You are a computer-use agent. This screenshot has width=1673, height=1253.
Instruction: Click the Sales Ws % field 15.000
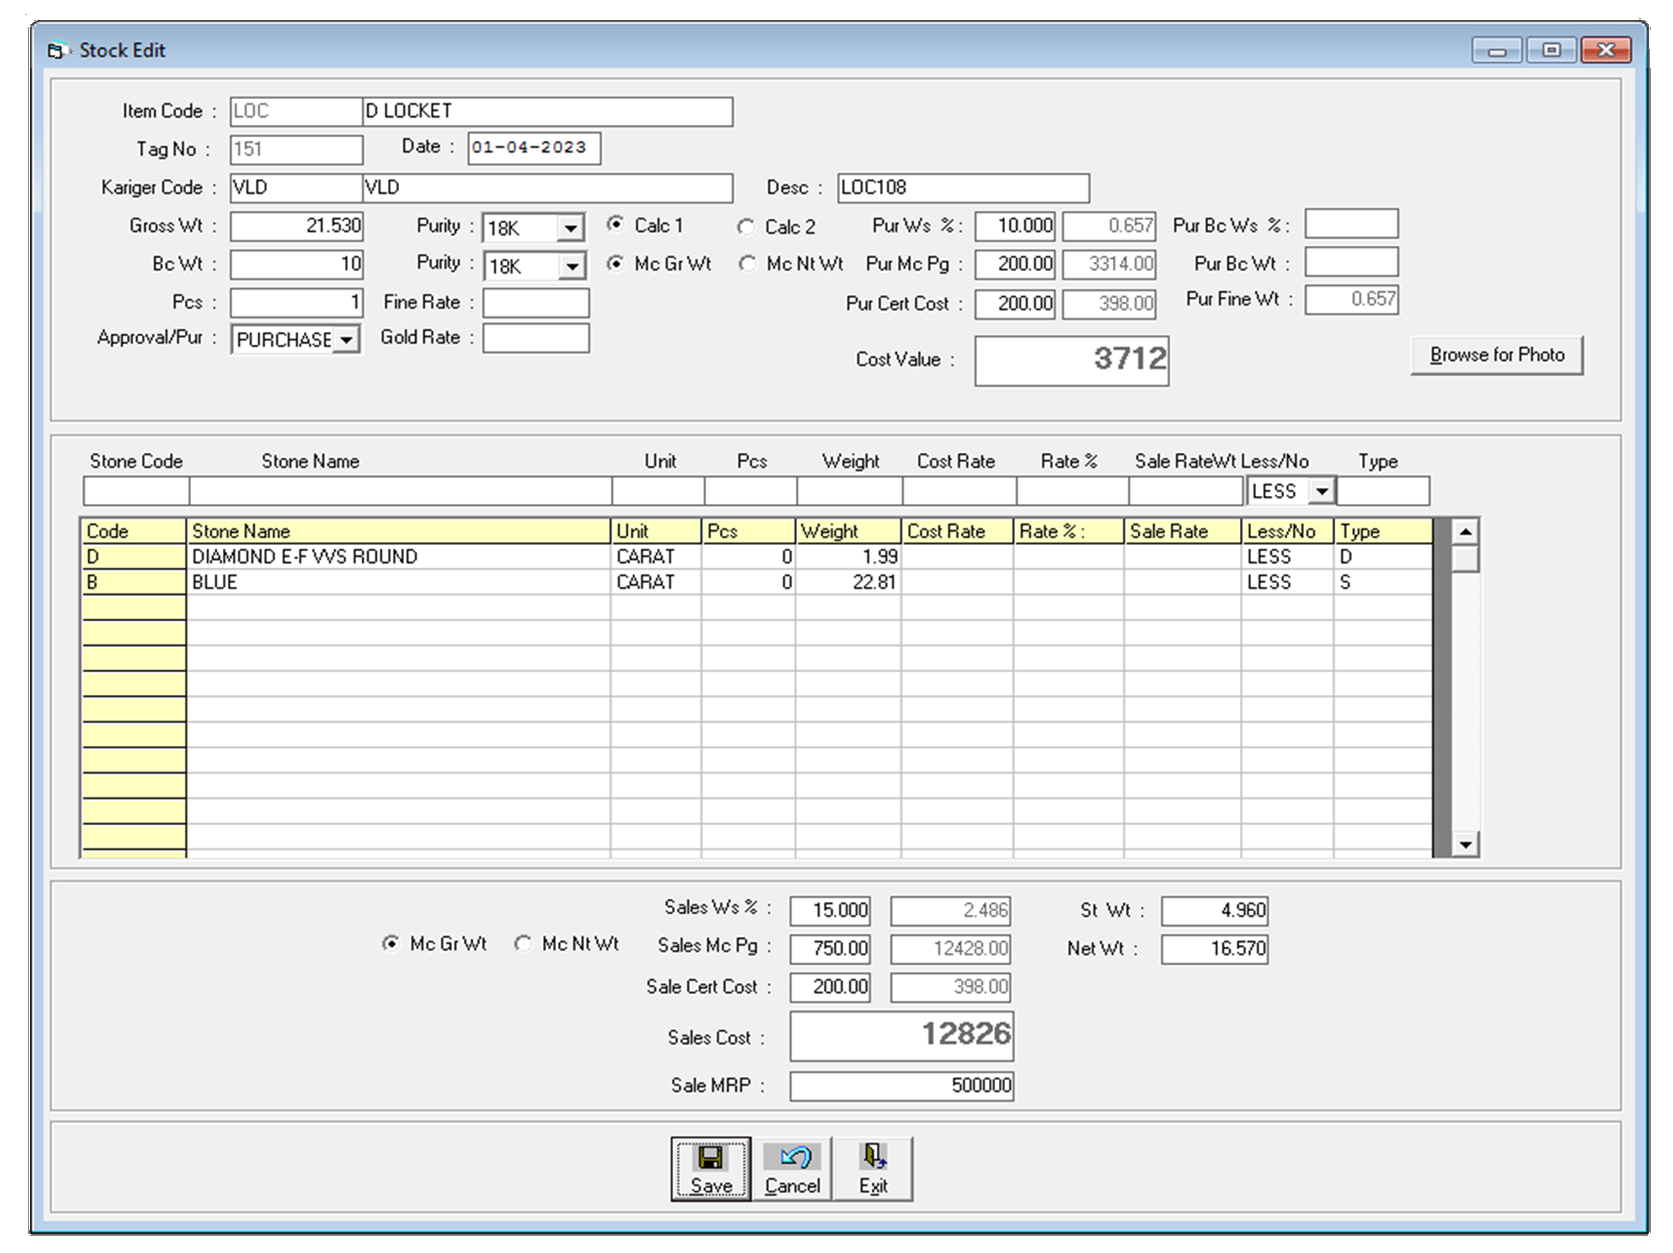(830, 911)
